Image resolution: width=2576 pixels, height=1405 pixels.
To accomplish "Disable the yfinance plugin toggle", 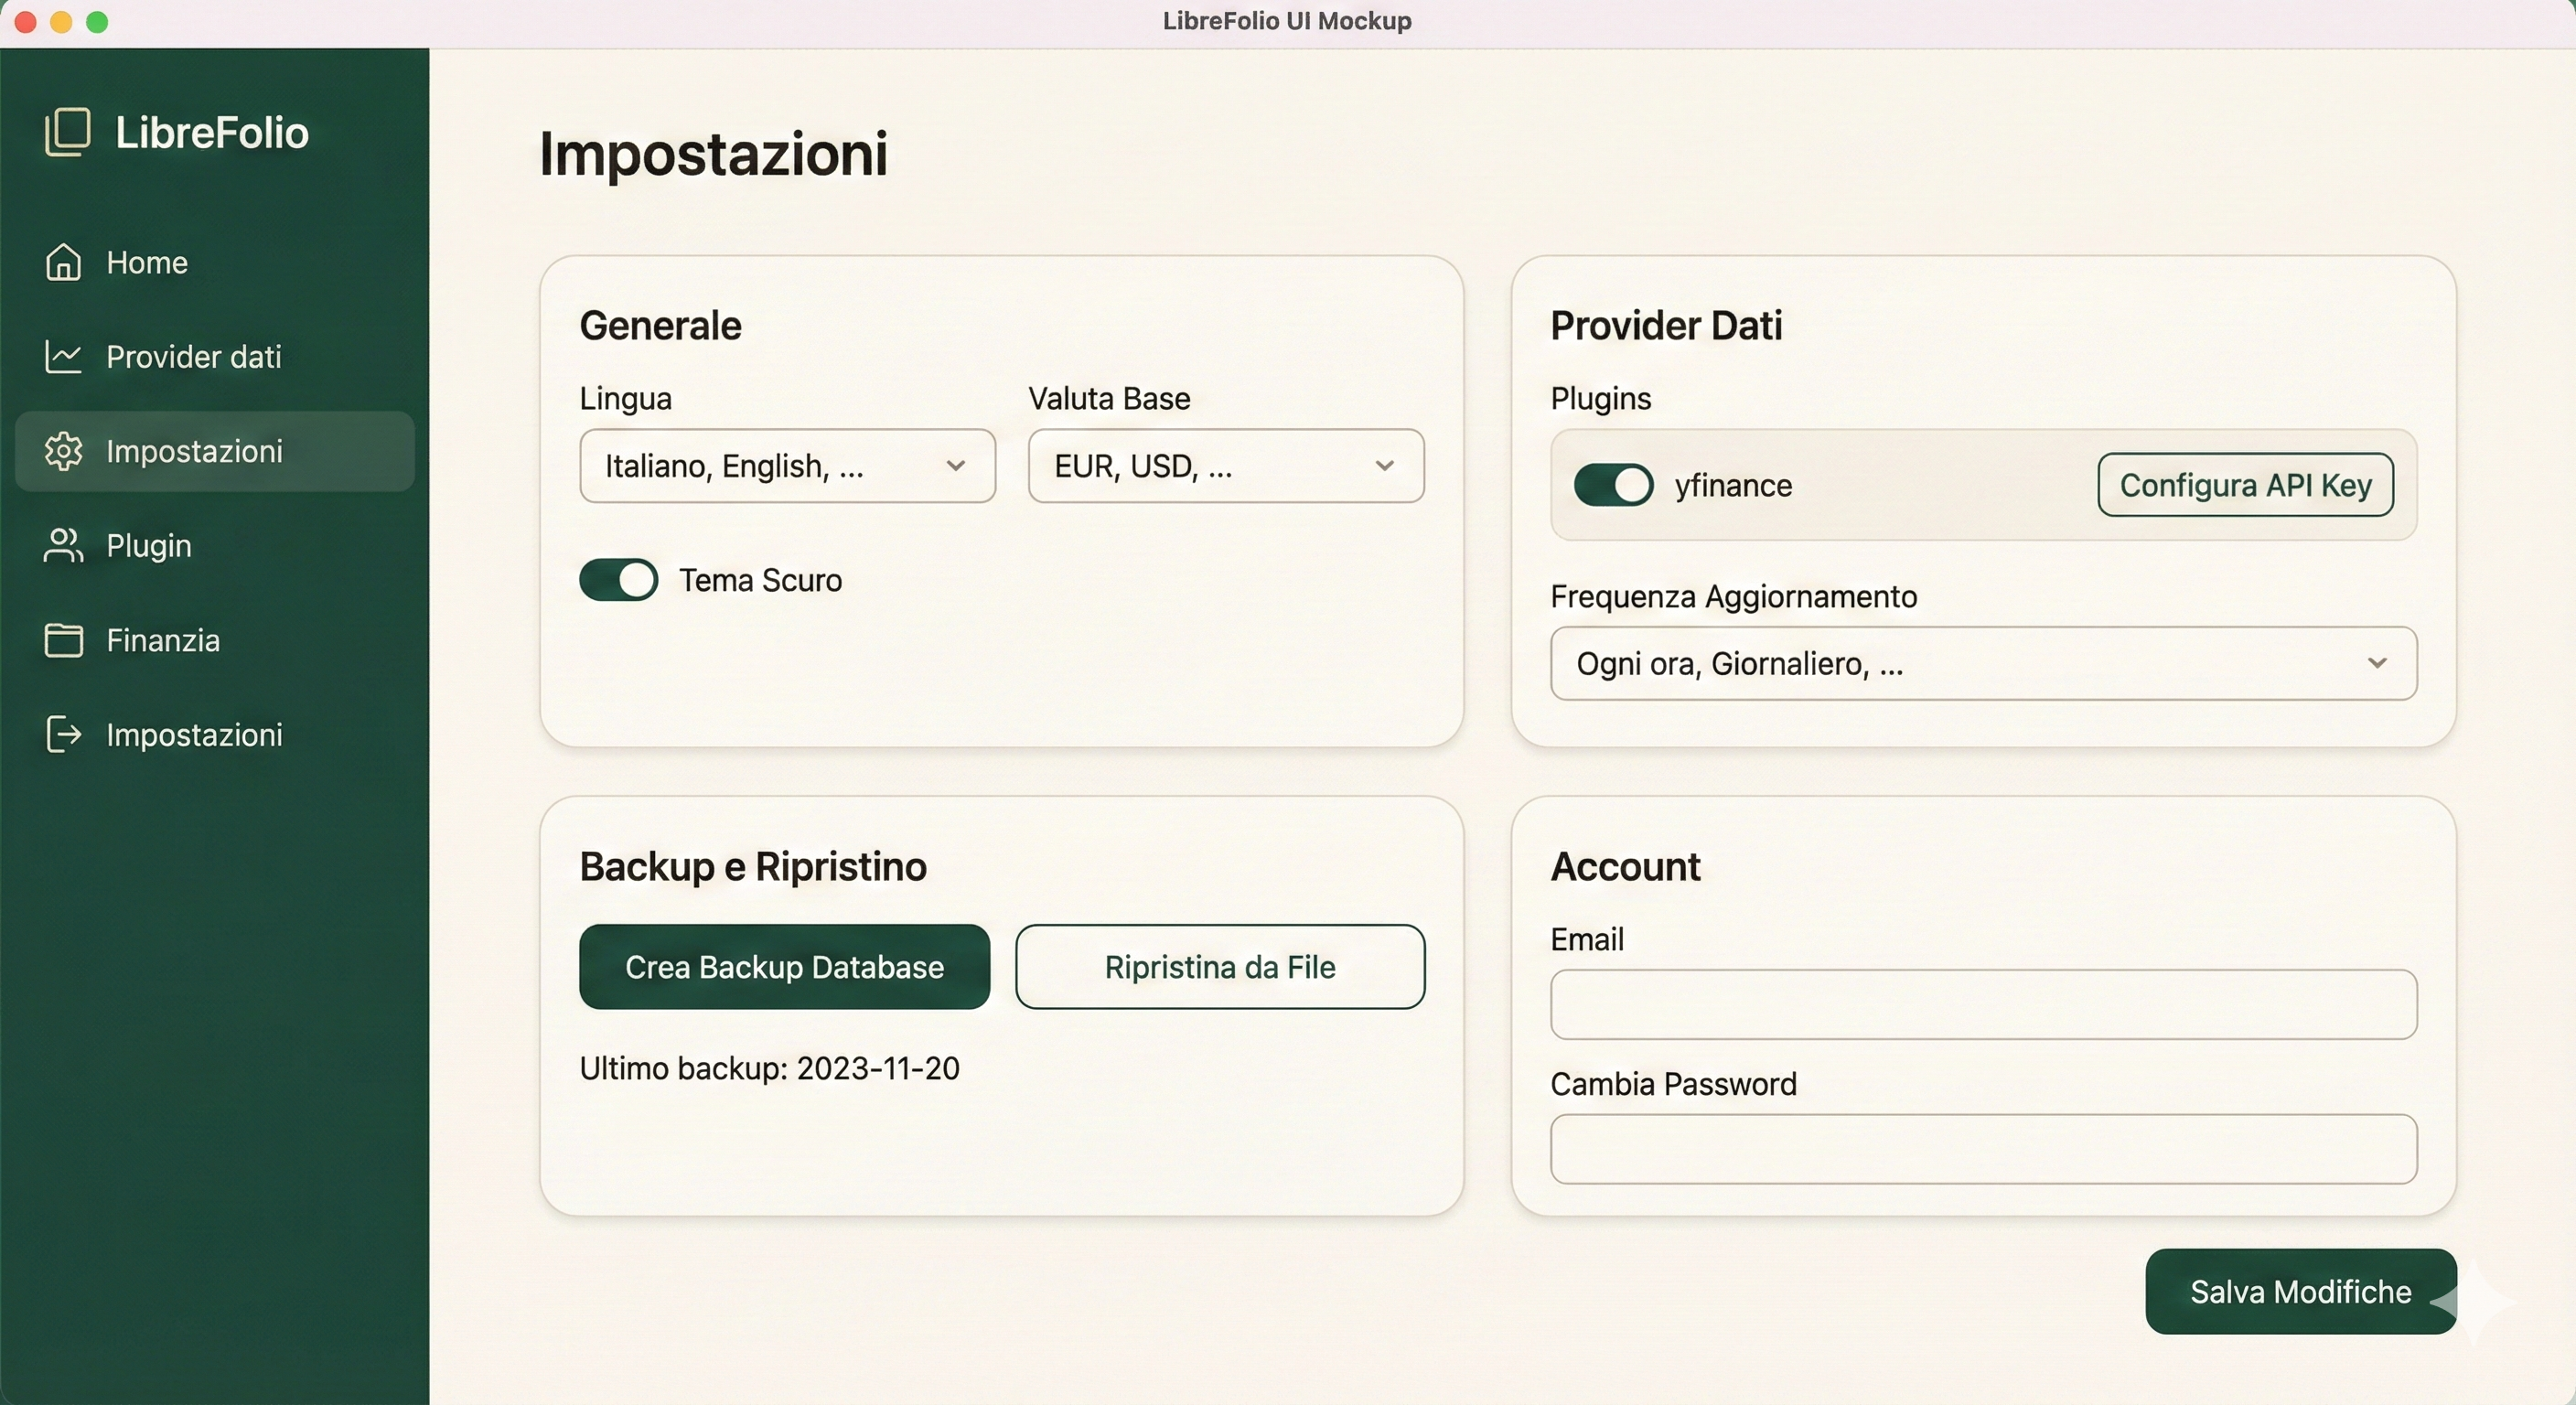I will click(x=1613, y=485).
